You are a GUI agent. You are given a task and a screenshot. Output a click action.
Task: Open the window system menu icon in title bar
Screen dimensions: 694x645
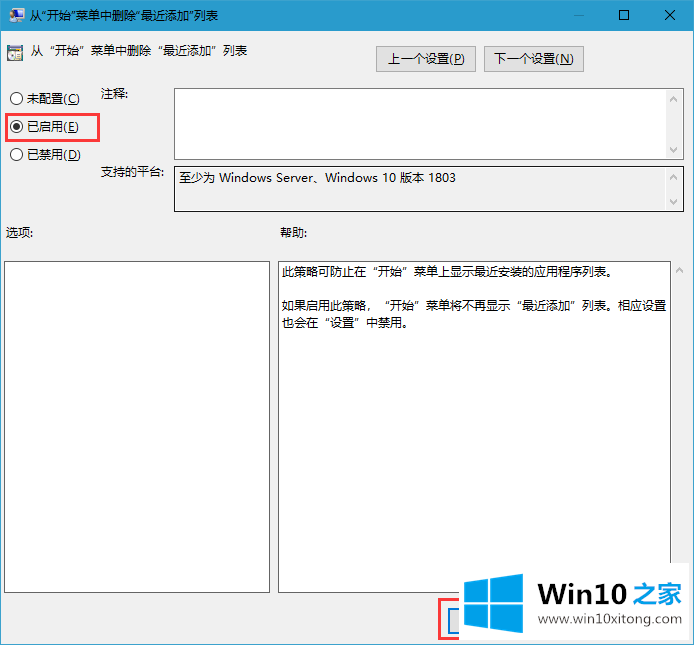coord(15,16)
